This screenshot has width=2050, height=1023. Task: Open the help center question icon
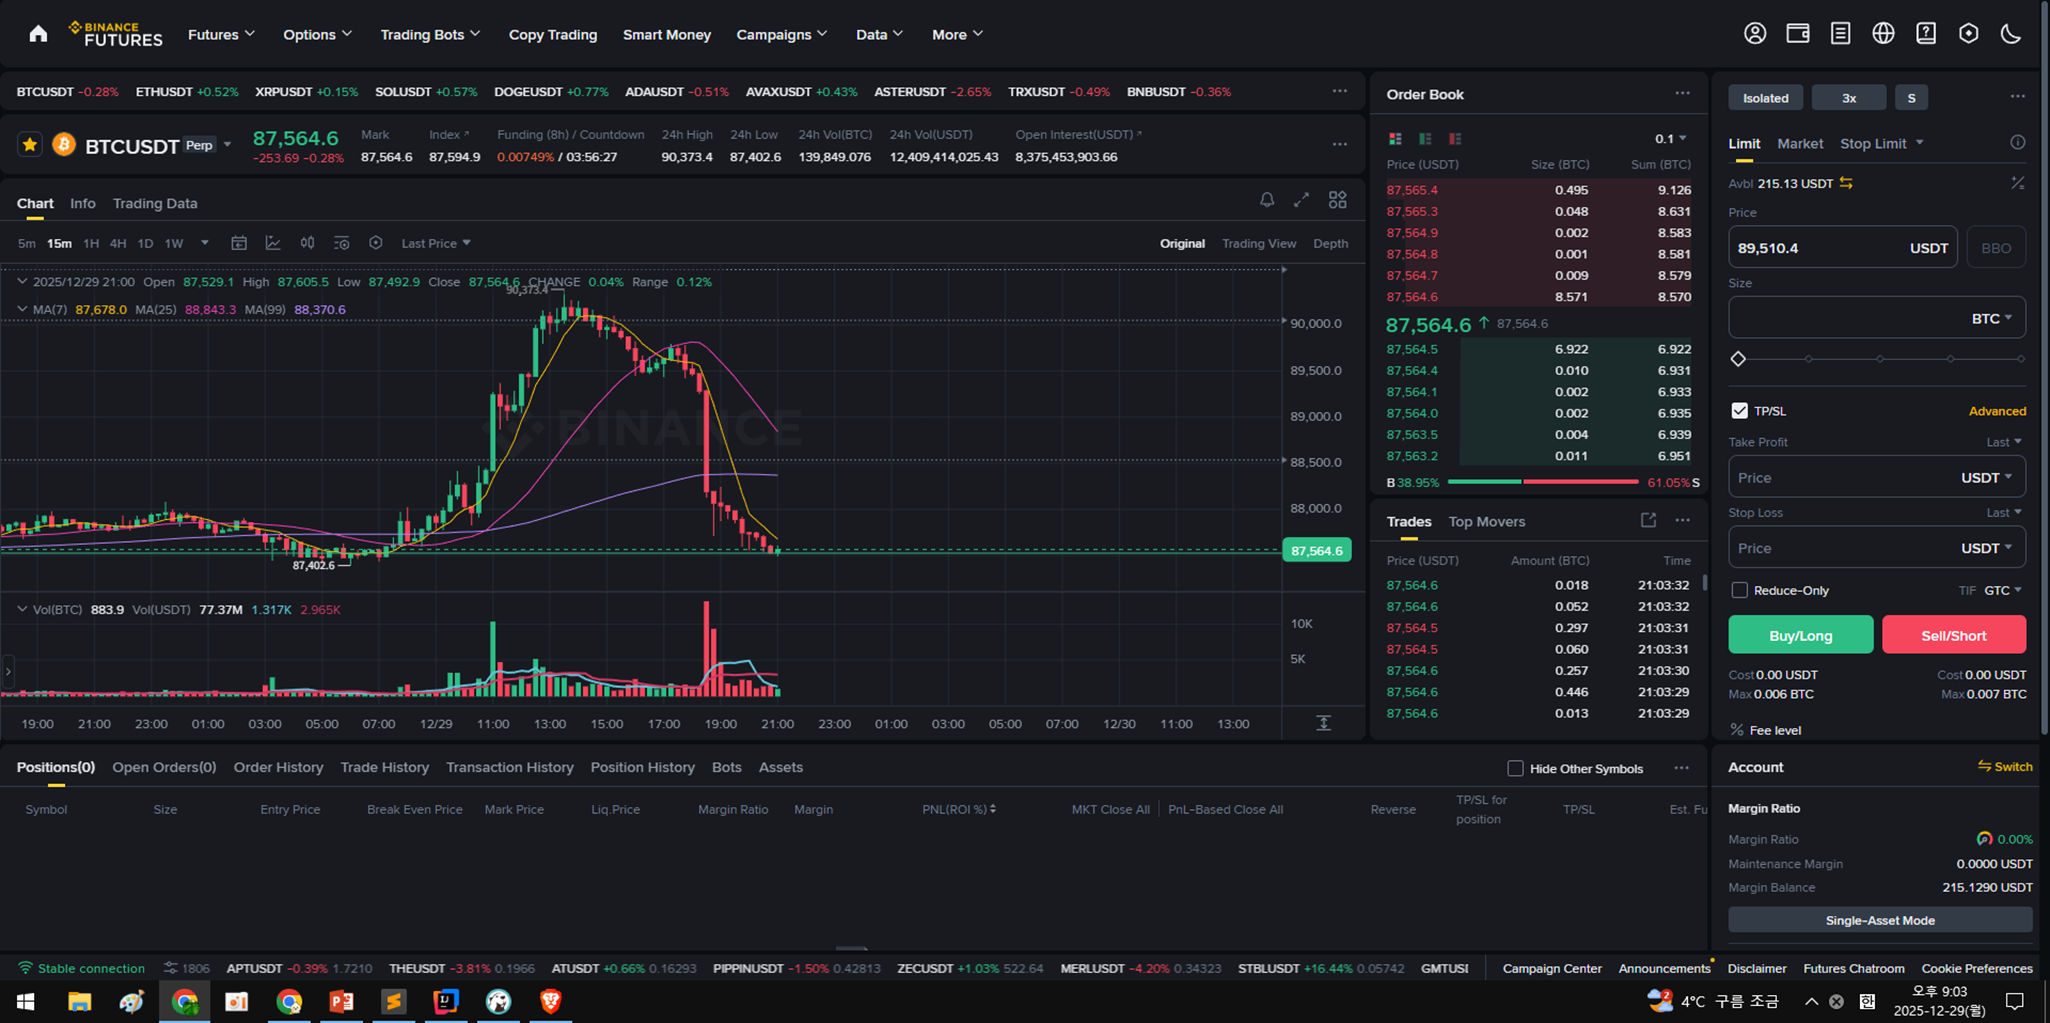pos(1926,33)
